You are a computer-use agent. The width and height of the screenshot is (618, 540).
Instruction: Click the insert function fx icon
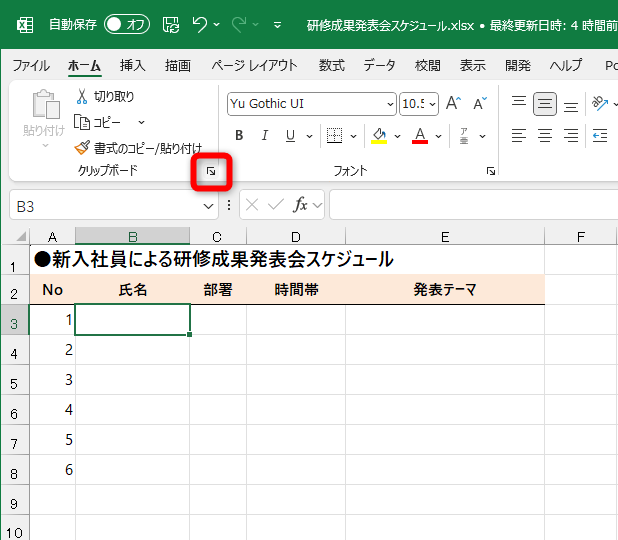(x=300, y=205)
